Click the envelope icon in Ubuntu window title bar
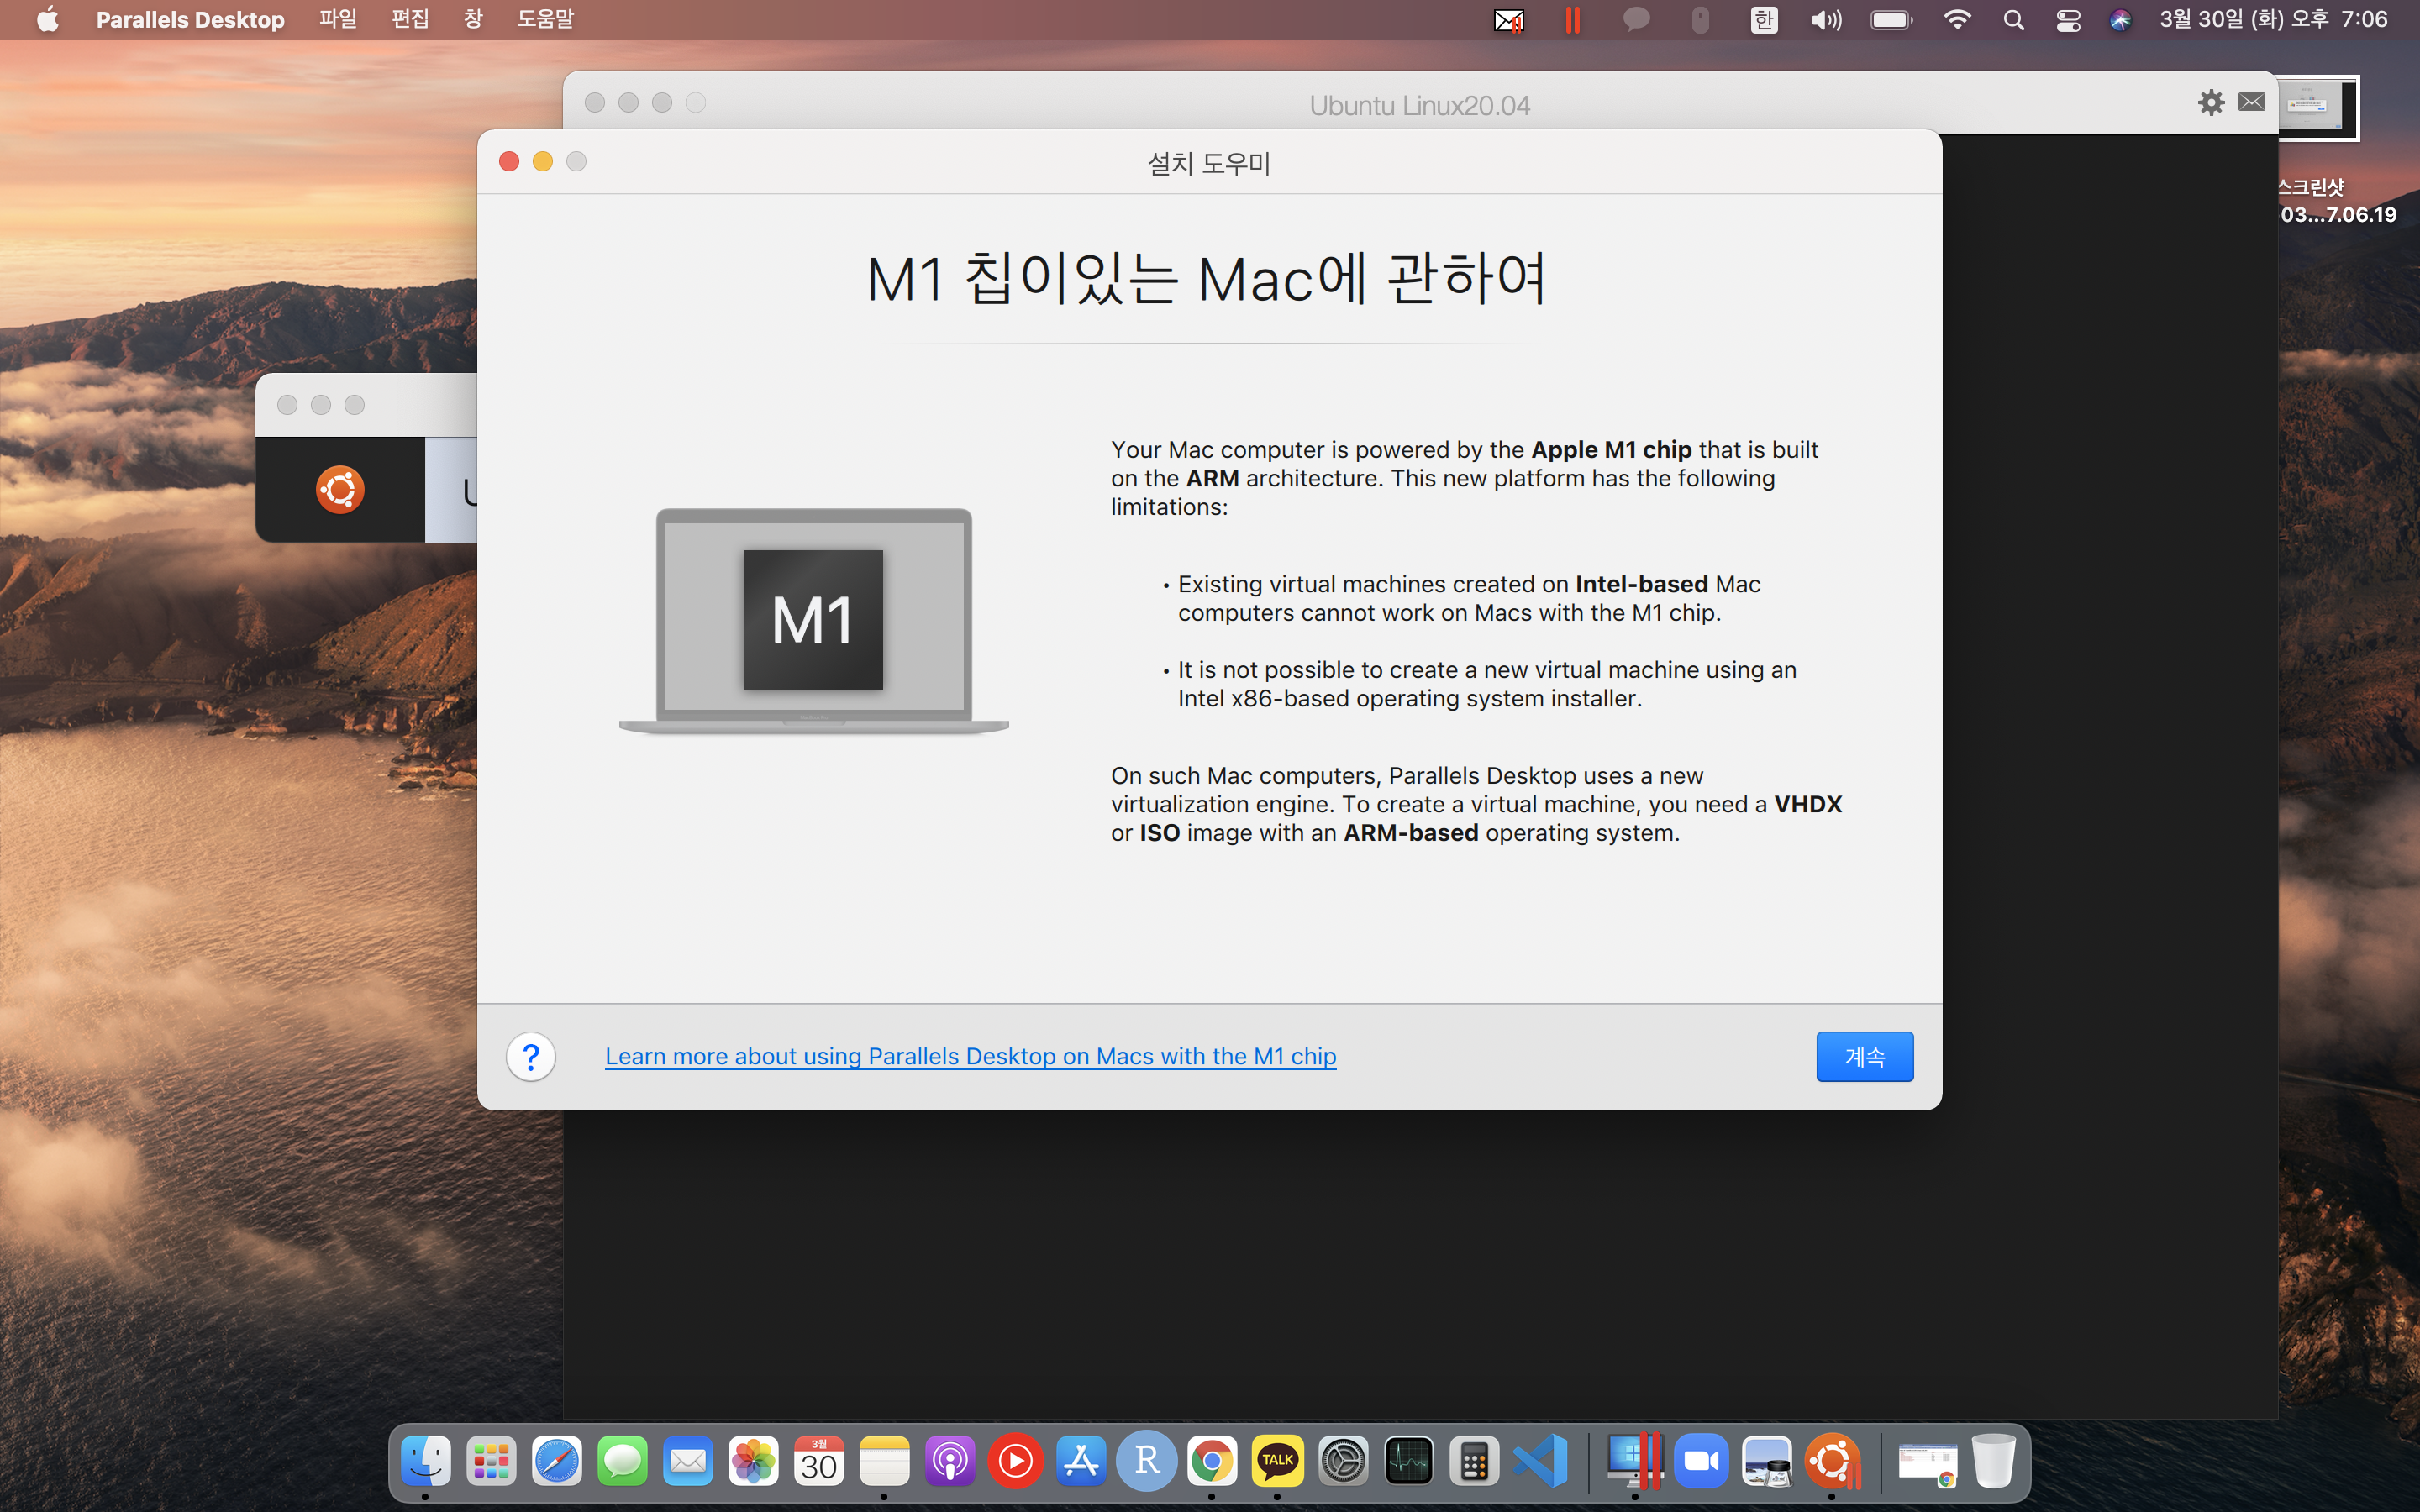 pos(2251,102)
